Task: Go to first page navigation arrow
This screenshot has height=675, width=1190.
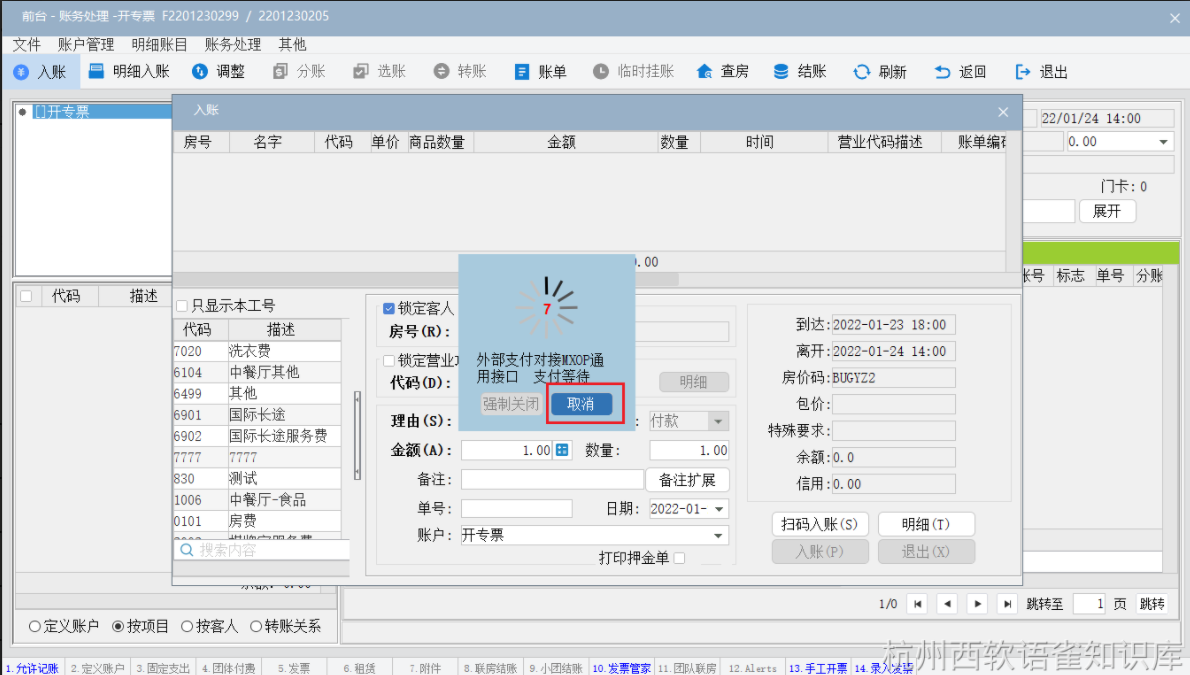Action: pos(918,604)
